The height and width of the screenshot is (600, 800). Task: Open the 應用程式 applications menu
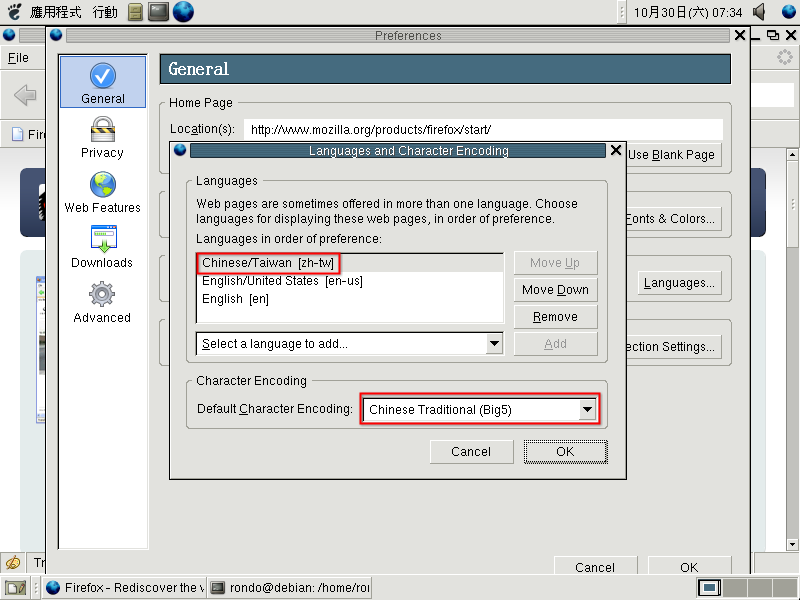coord(55,12)
